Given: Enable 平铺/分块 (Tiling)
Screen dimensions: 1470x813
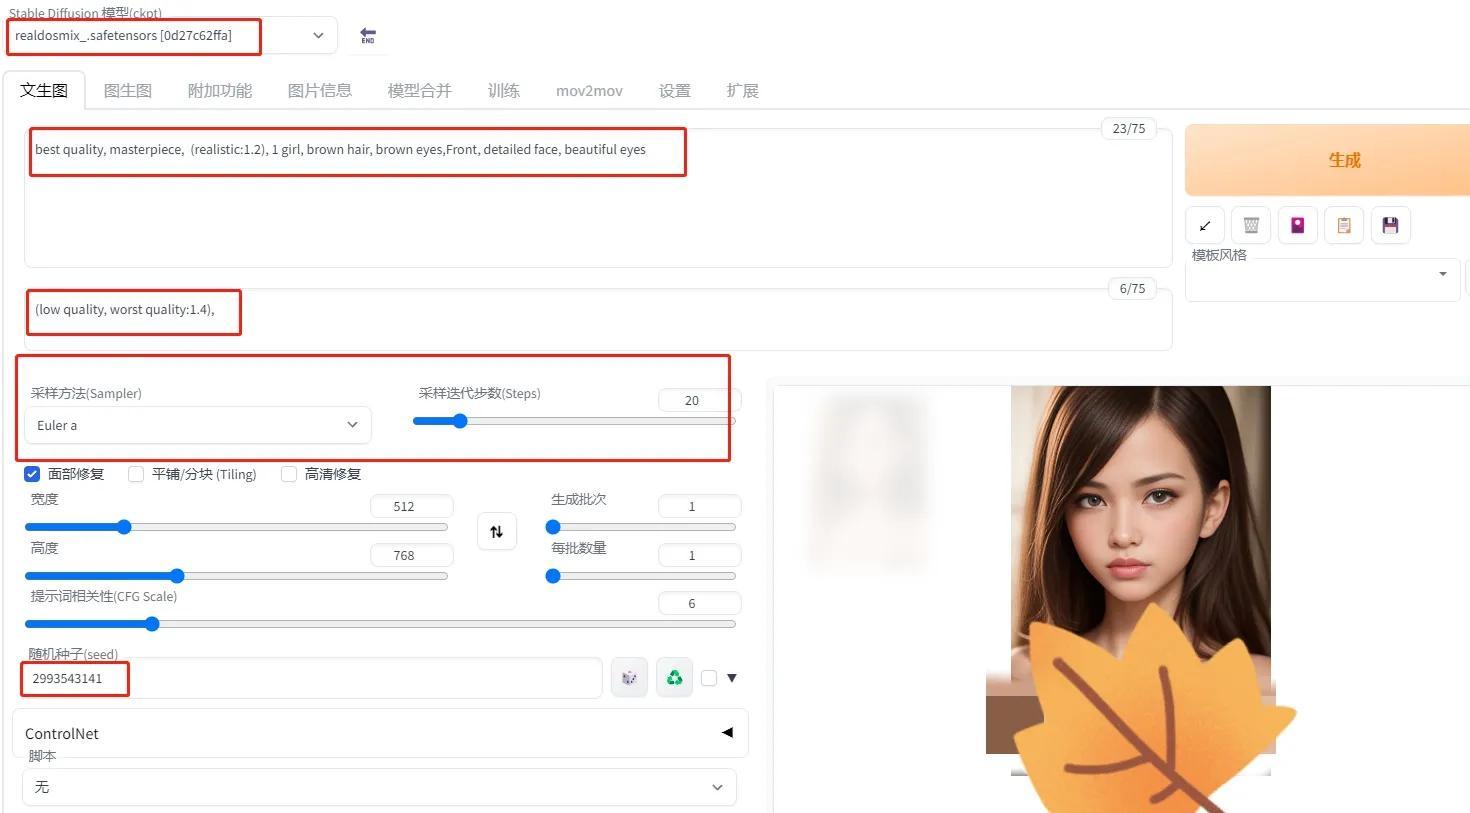Looking at the screenshot, I should (135, 473).
